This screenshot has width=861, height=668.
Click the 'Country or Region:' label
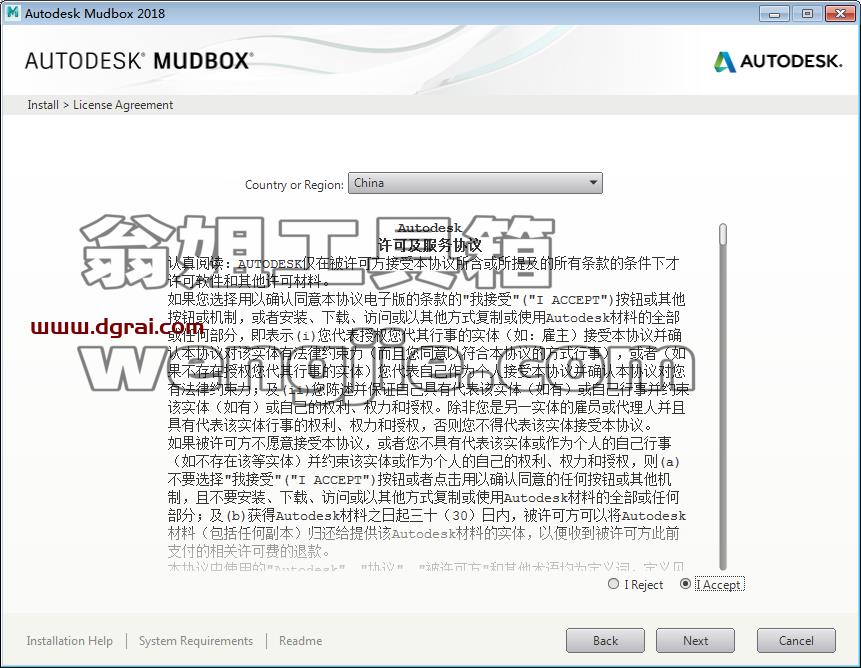point(294,184)
